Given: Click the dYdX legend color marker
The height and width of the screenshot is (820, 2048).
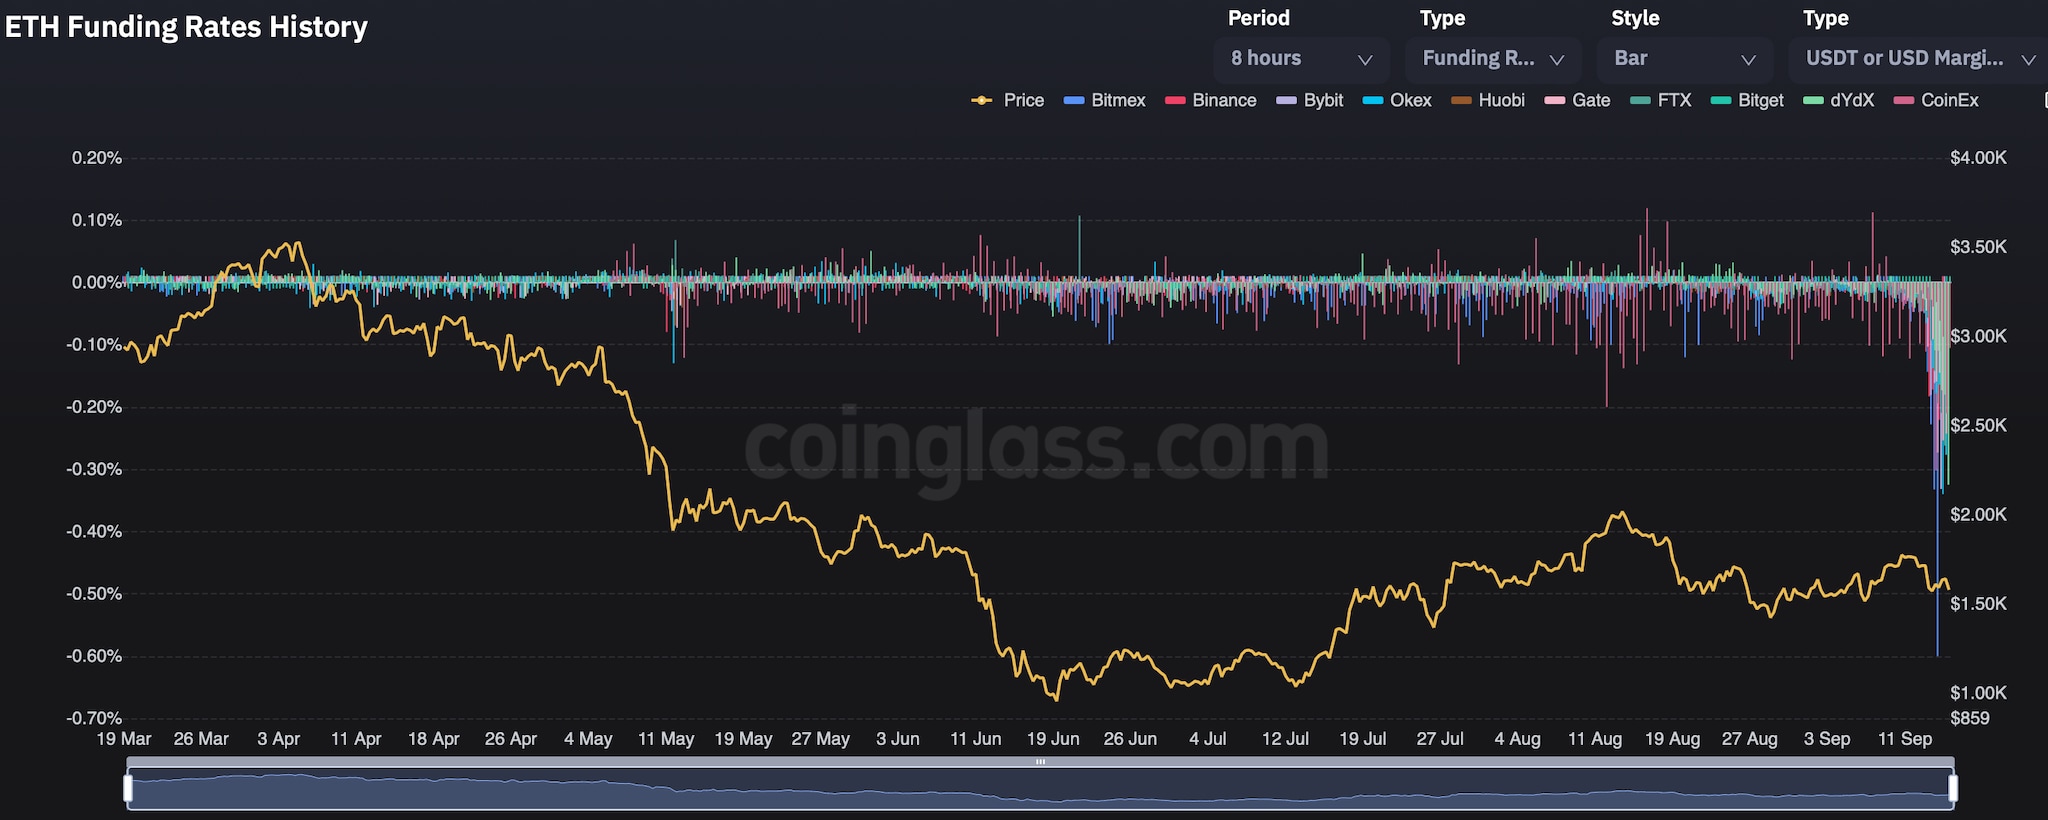Looking at the screenshot, I should [x=1813, y=100].
